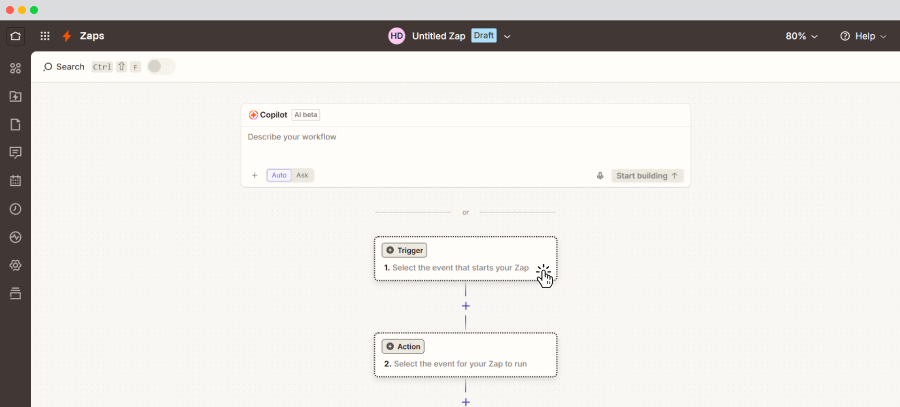Viewport: 900px width, 407px height.
Task: Click the Home icon in sidebar
Action: 15,36
